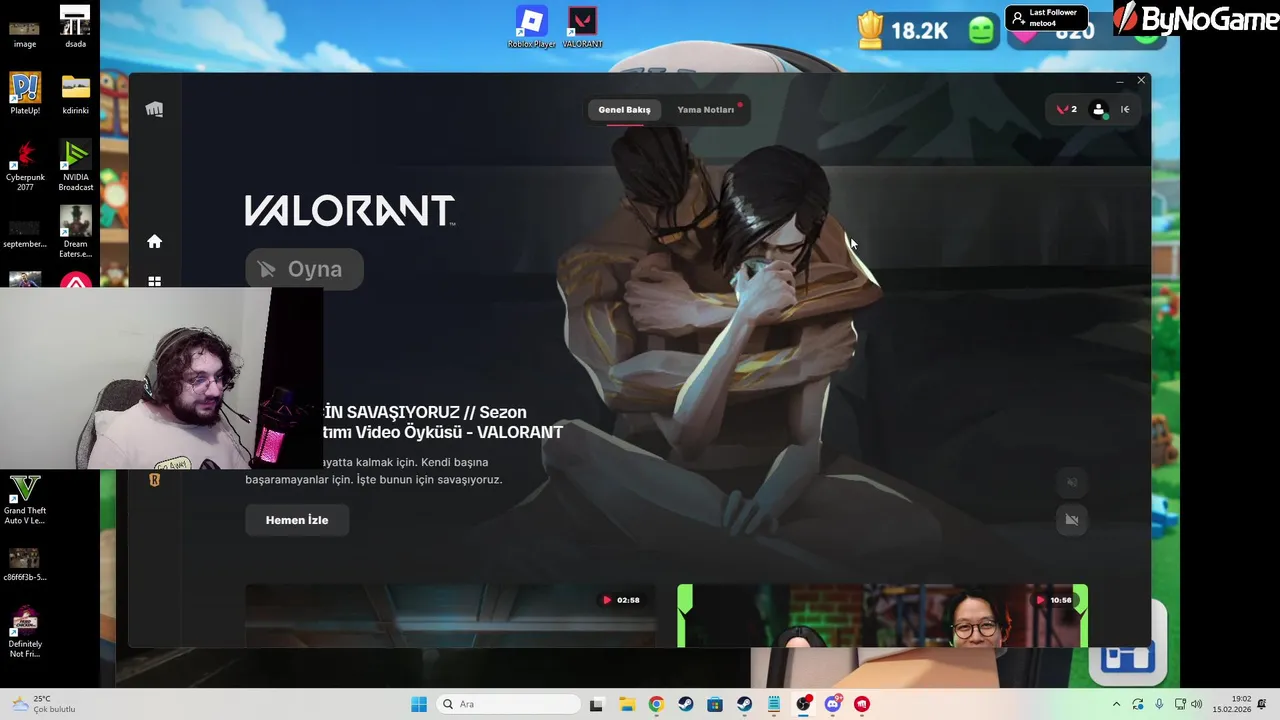Select the c86f6f3b desktop file
Screen dimensions: 1280x720
25,564
